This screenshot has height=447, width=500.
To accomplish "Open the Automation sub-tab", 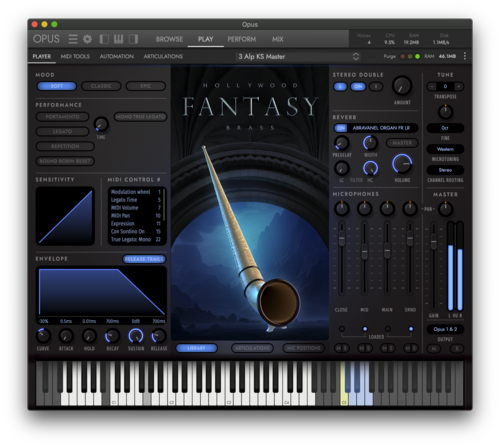I will coord(117,57).
